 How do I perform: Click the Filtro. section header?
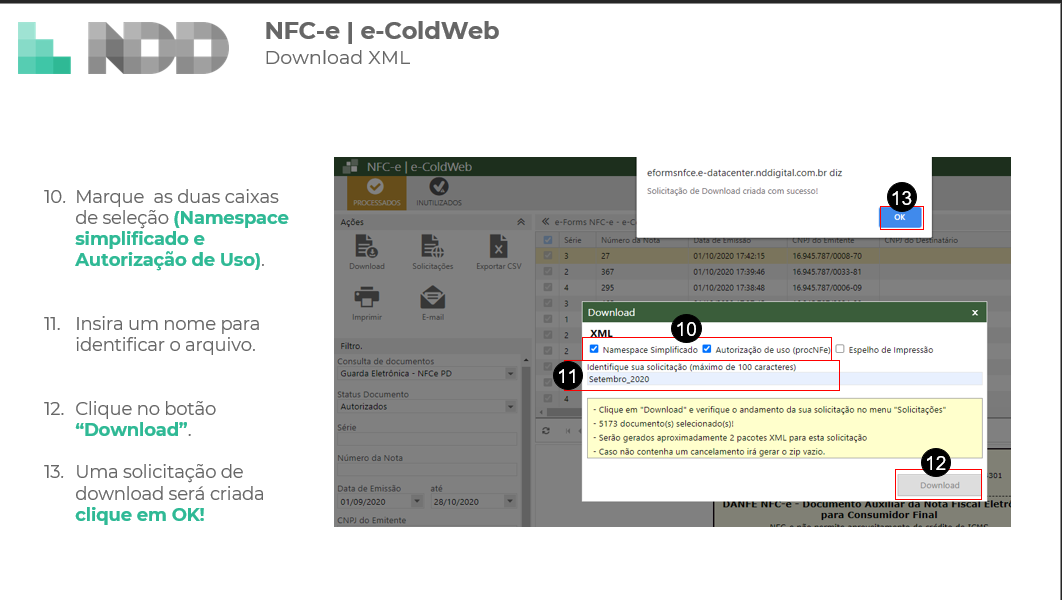tap(352, 346)
